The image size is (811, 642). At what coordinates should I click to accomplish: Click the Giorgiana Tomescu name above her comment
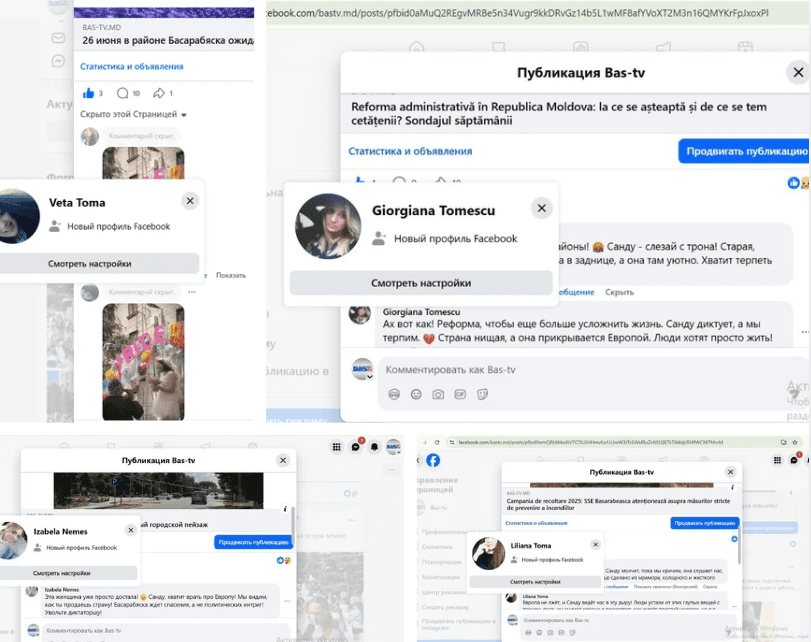(421, 312)
